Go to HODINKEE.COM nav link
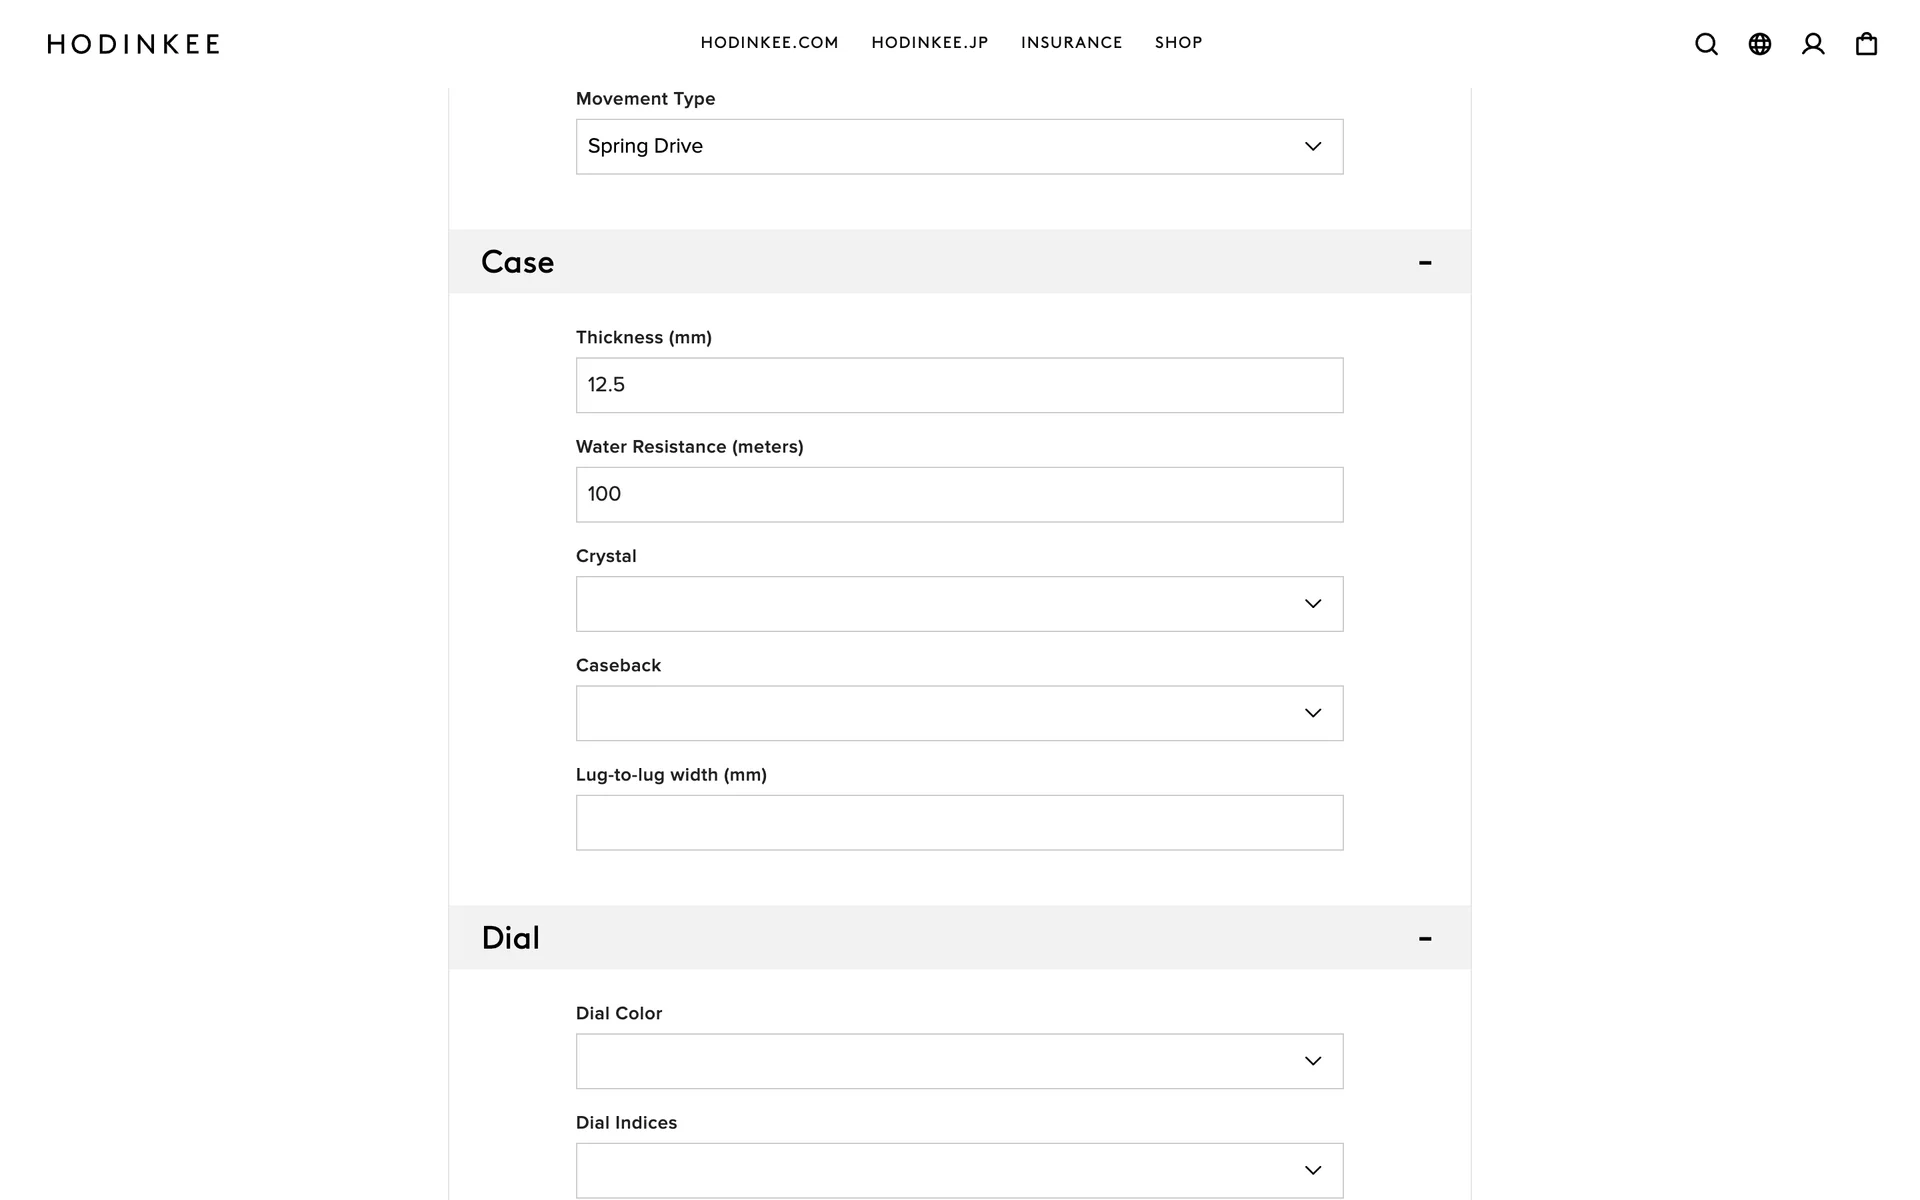1920x1200 pixels. coord(769,43)
